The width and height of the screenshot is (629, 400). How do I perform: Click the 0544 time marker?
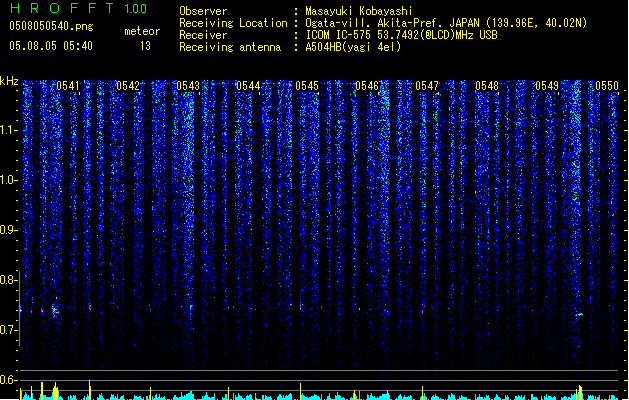coord(248,86)
